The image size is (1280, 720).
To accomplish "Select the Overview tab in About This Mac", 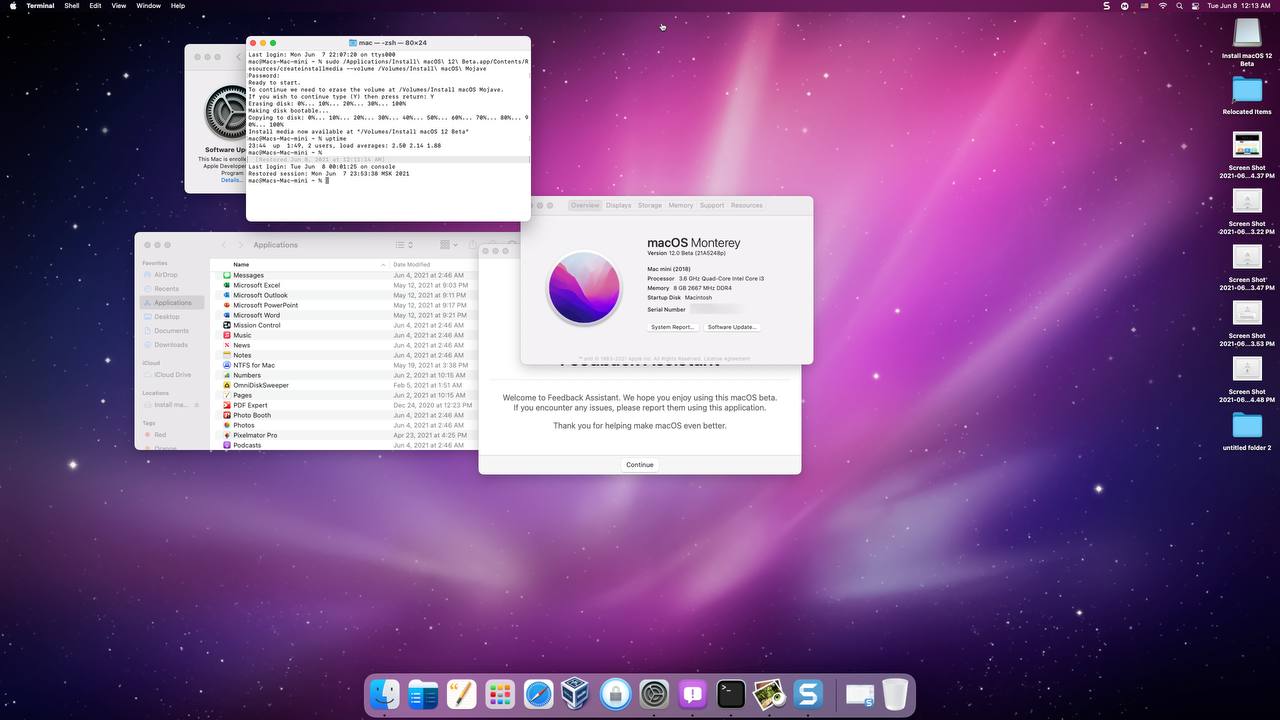I will [x=585, y=205].
